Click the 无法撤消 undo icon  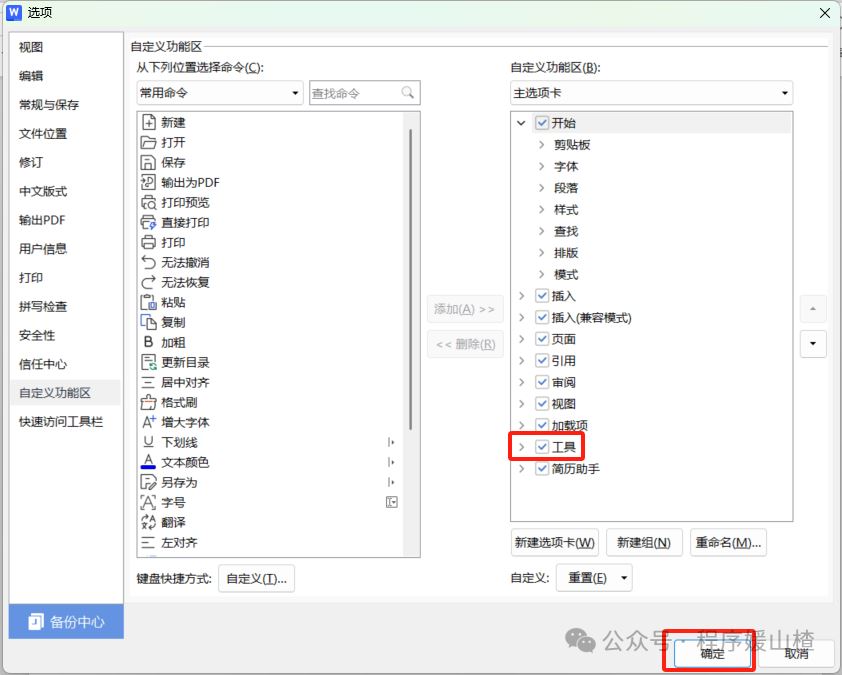(148, 262)
